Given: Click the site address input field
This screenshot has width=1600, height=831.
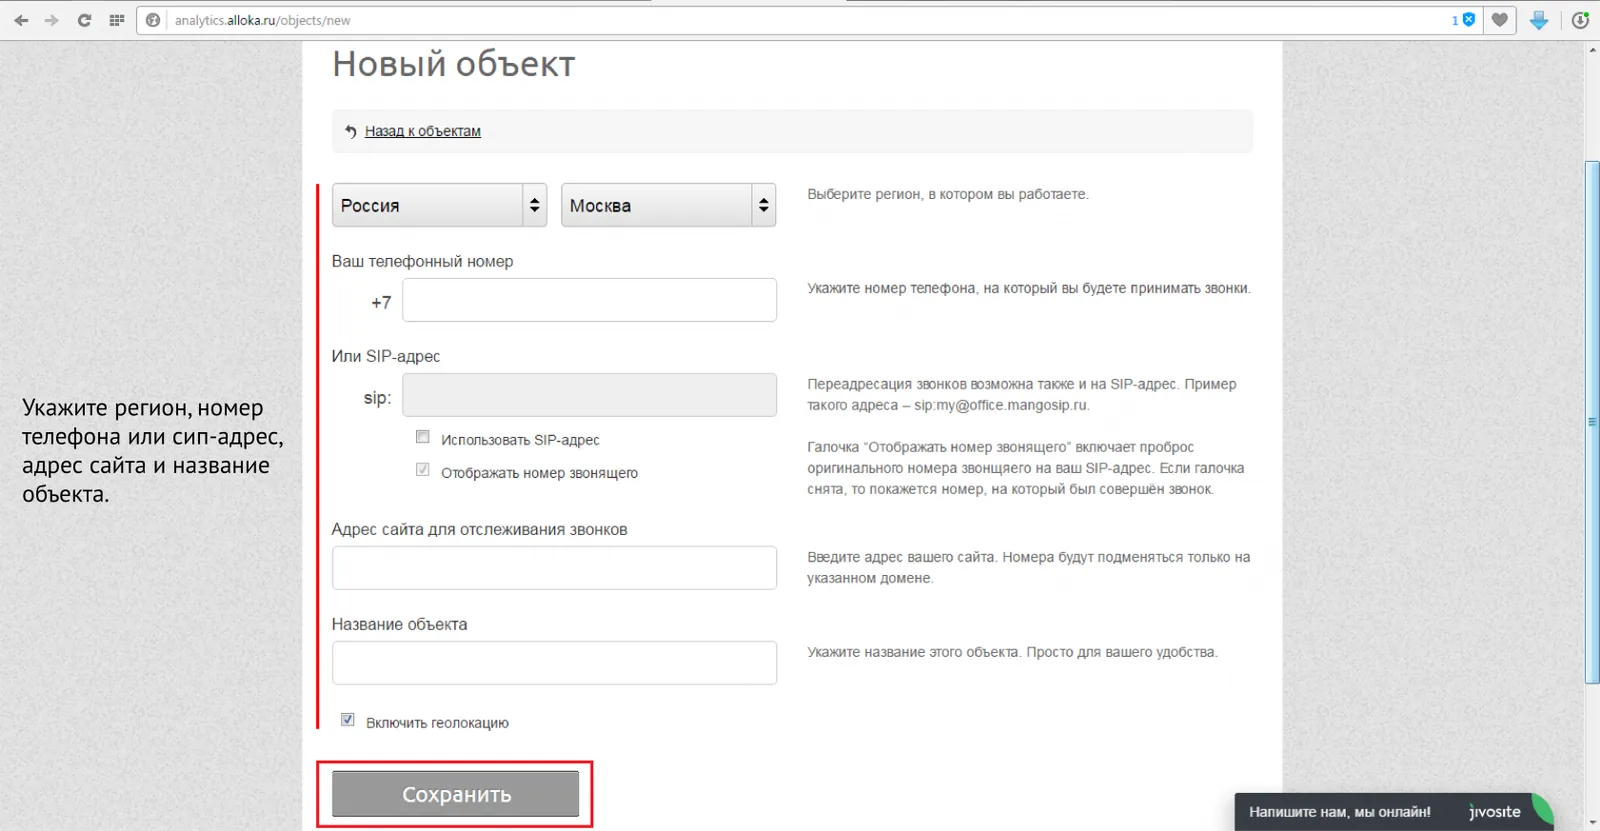Looking at the screenshot, I should coord(554,568).
